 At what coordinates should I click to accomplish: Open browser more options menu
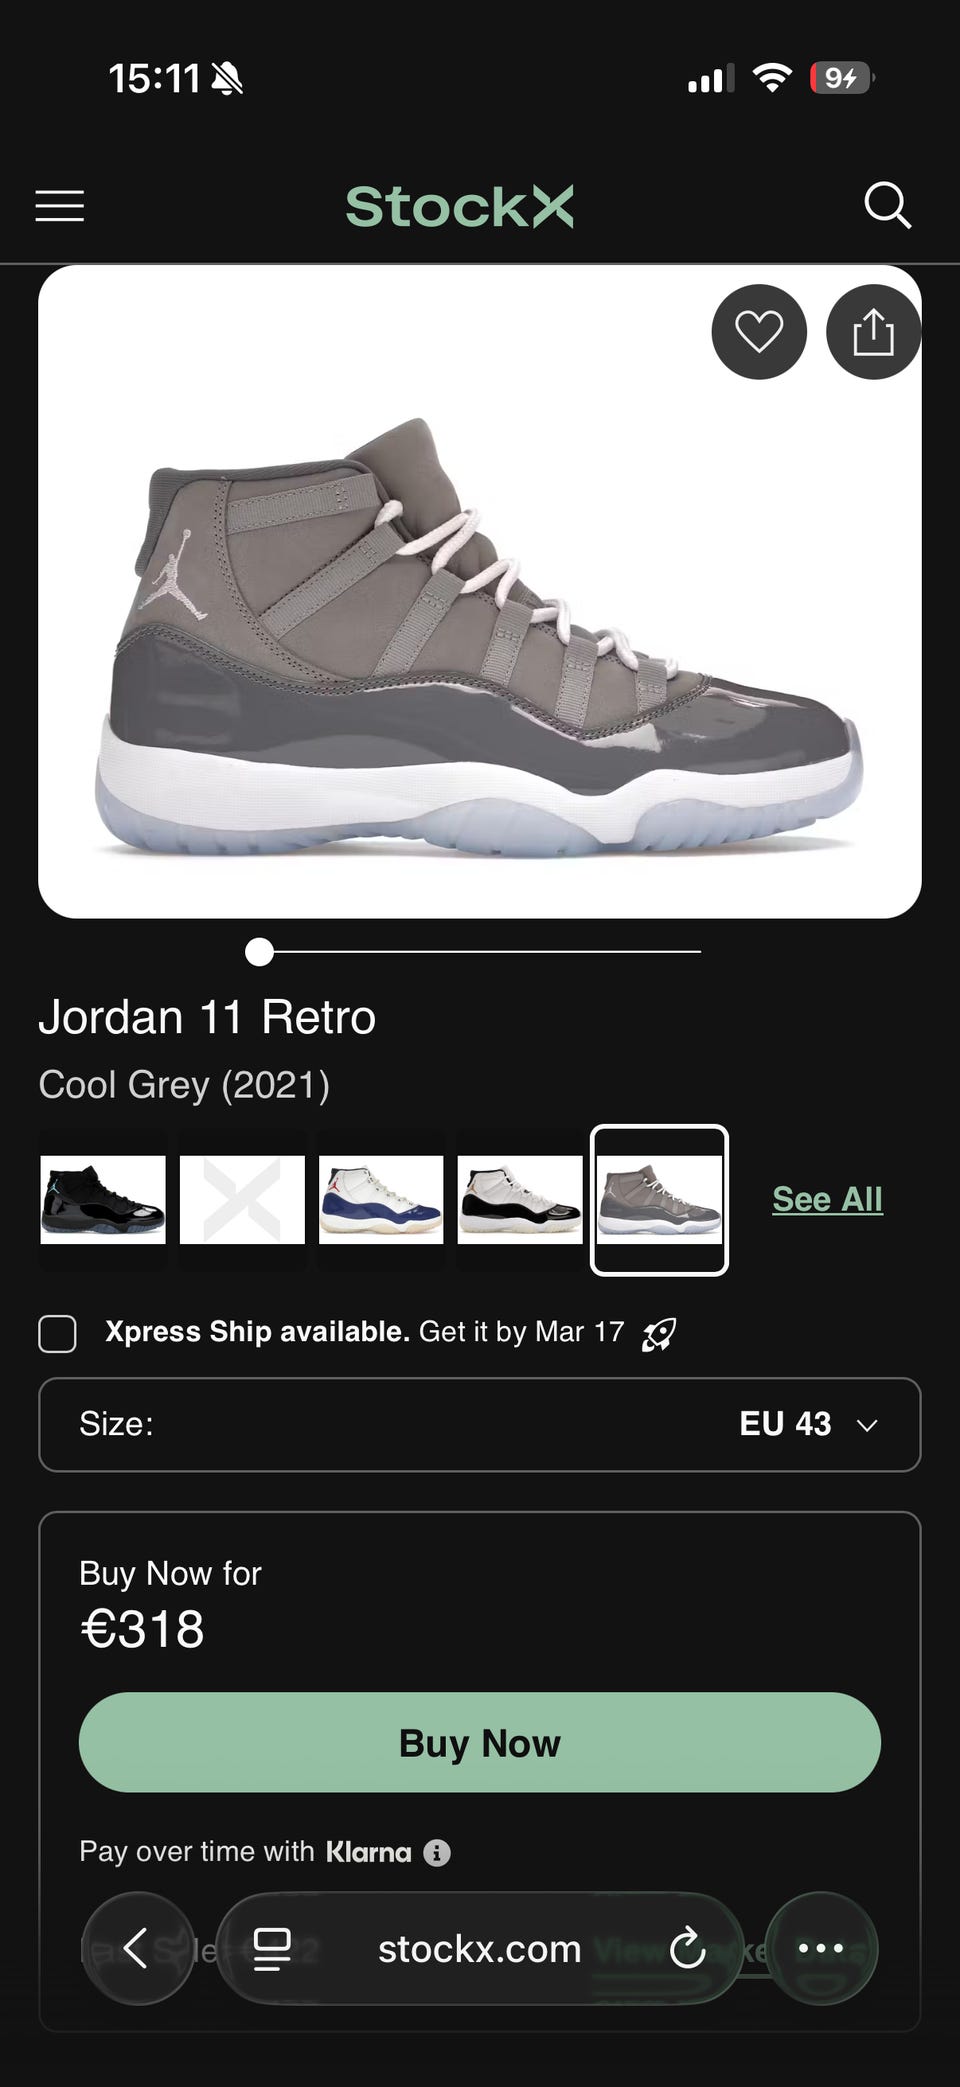(821, 1948)
